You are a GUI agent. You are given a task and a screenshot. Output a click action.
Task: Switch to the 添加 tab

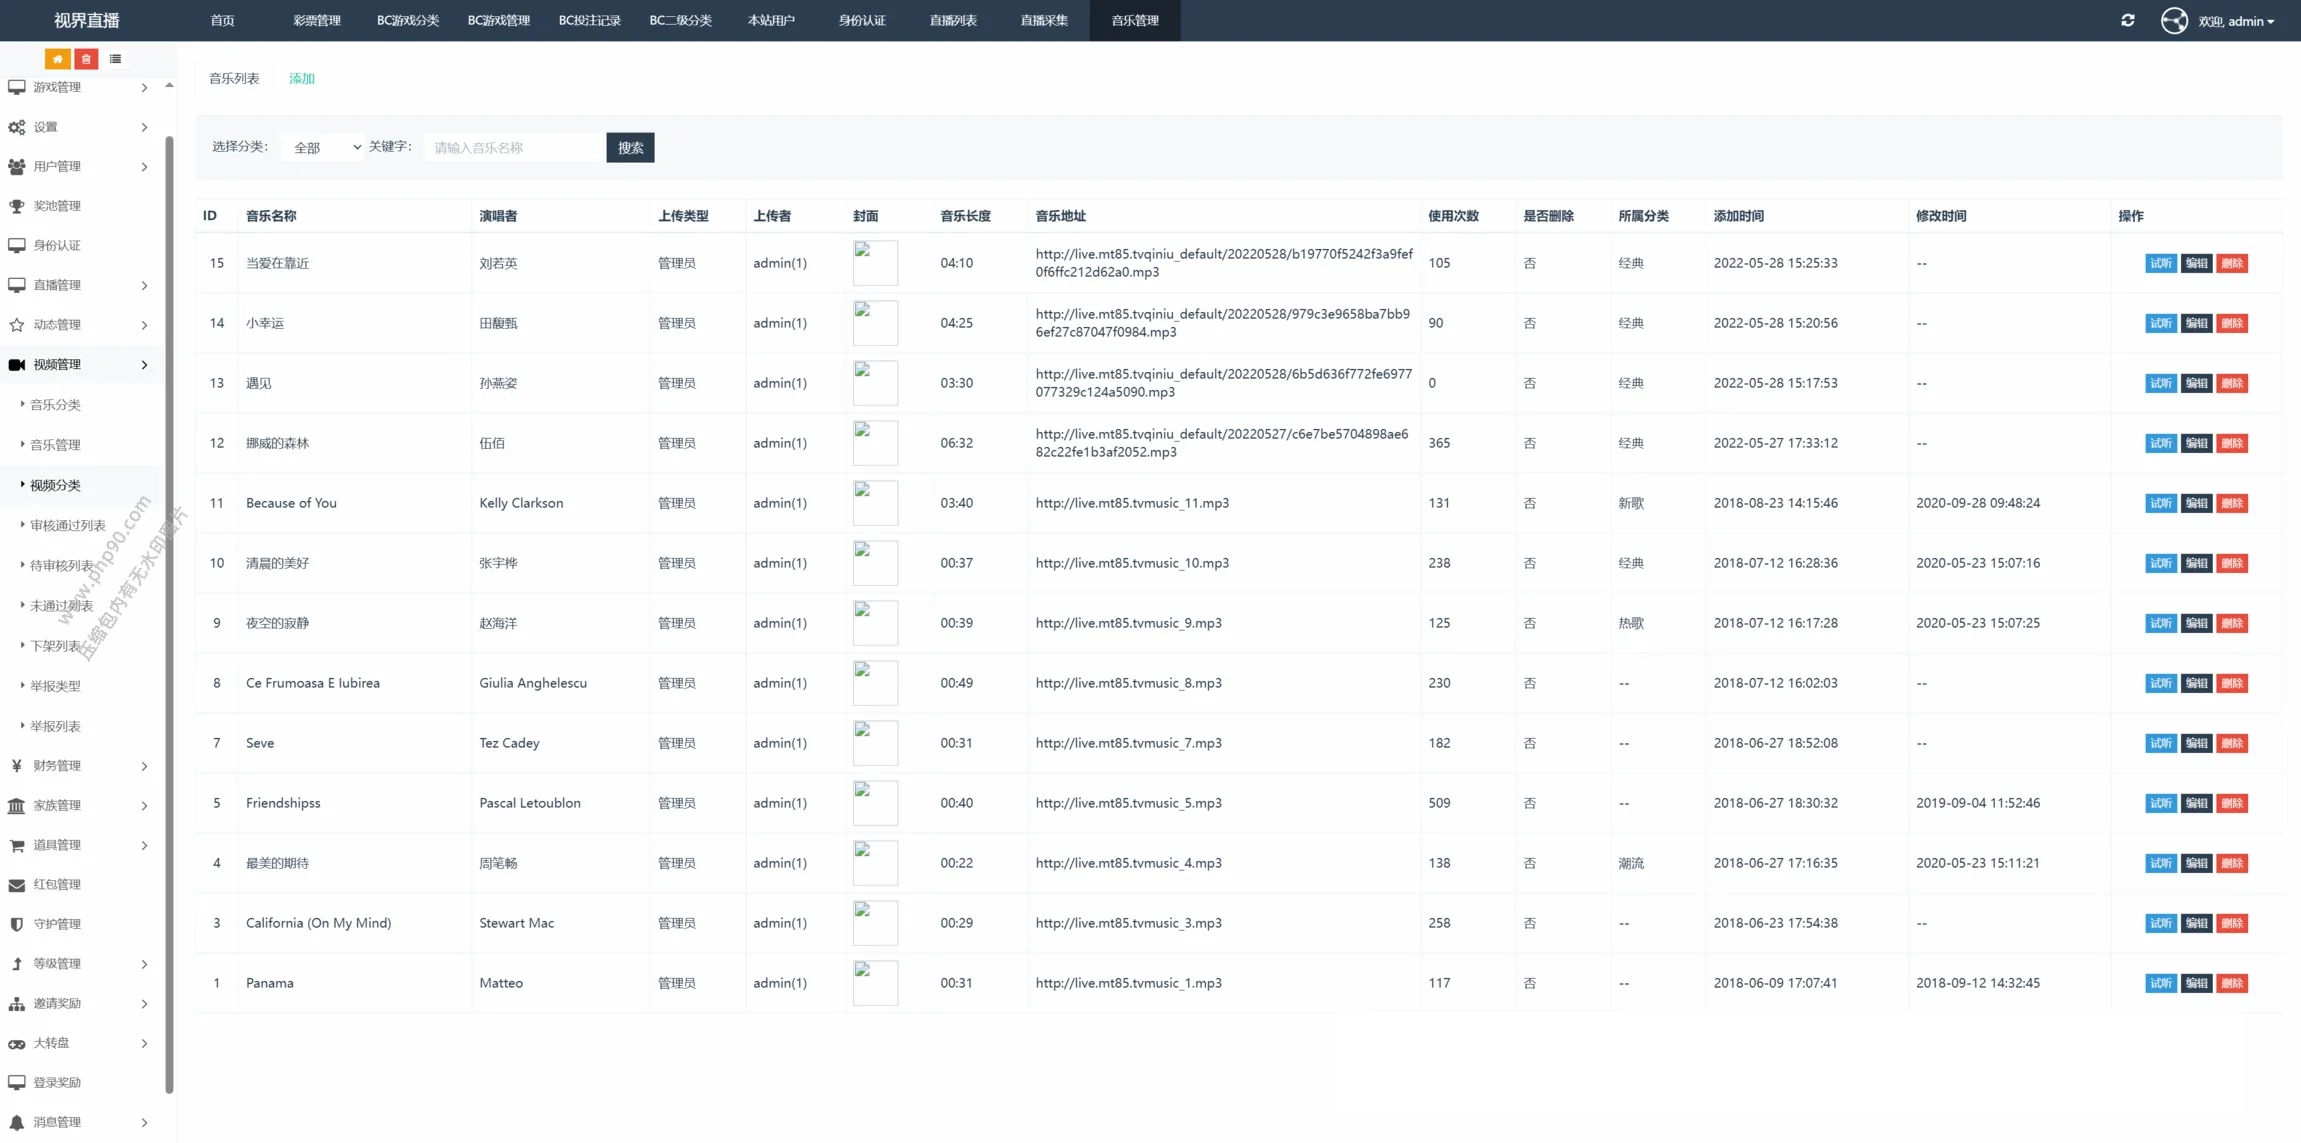tap(301, 78)
